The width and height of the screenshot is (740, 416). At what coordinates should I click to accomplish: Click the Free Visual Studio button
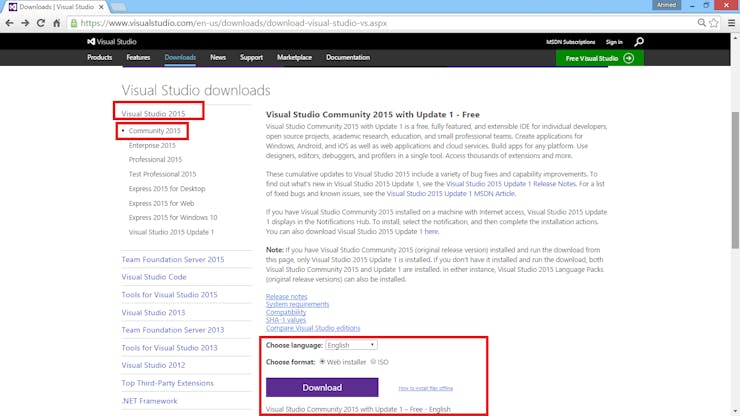599,58
